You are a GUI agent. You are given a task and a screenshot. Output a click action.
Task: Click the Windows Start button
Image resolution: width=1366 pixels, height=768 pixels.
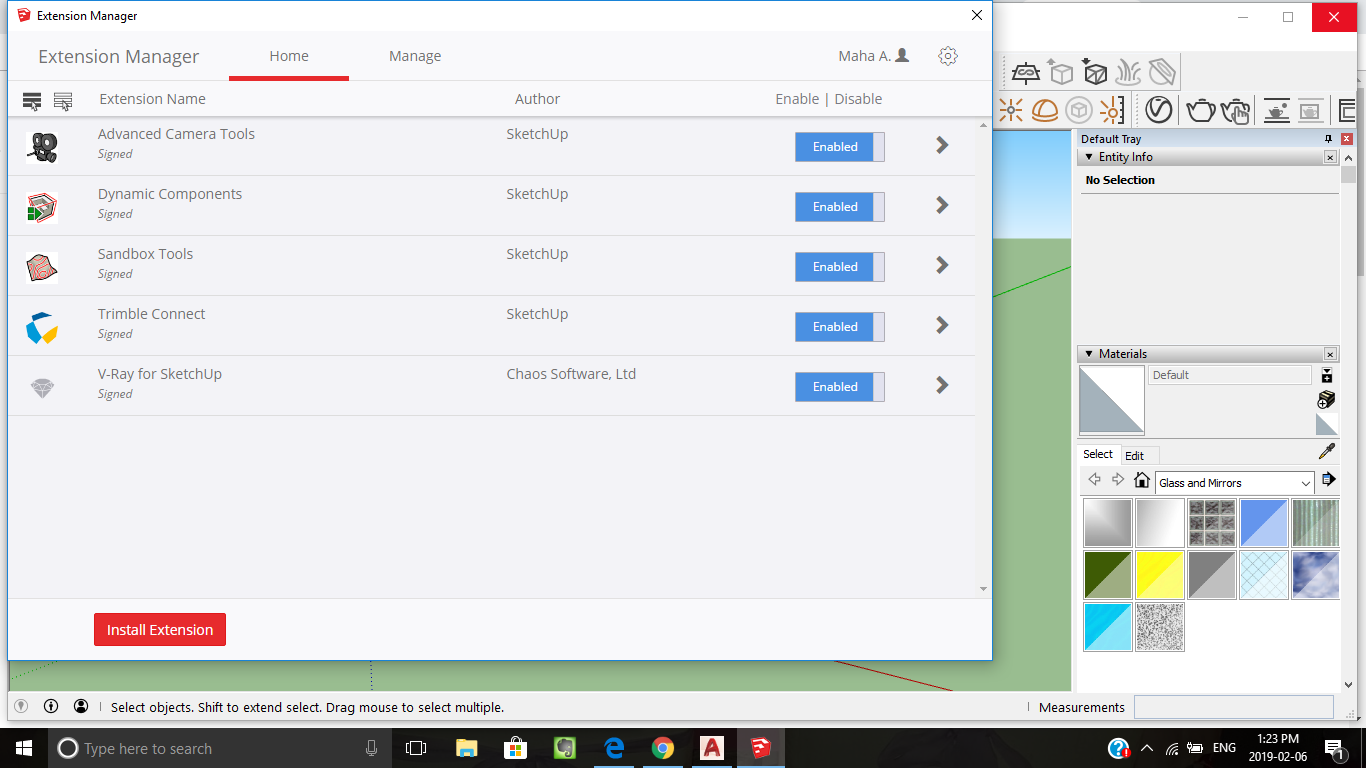tap(24, 748)
